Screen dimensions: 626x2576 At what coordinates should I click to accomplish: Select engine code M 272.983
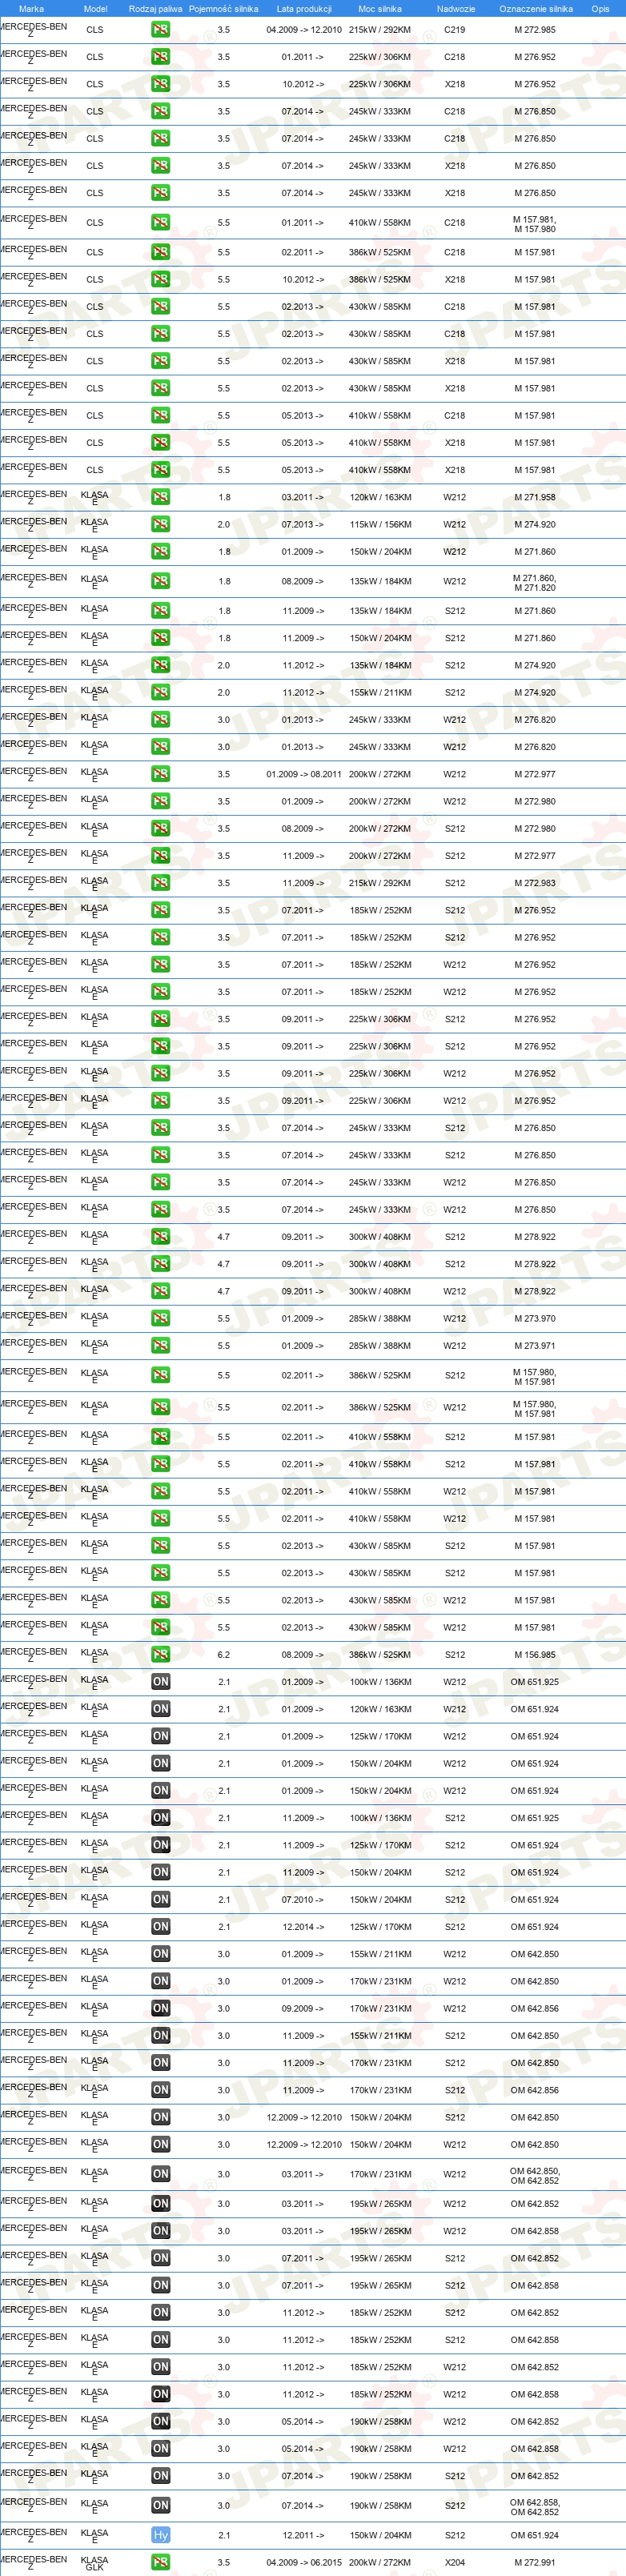point(535,883)
